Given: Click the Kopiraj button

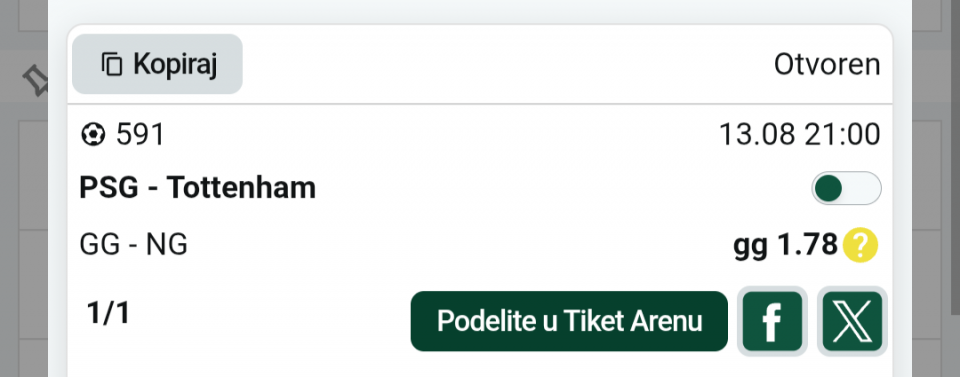Looking at the screenshot, I should coord(157,64).
